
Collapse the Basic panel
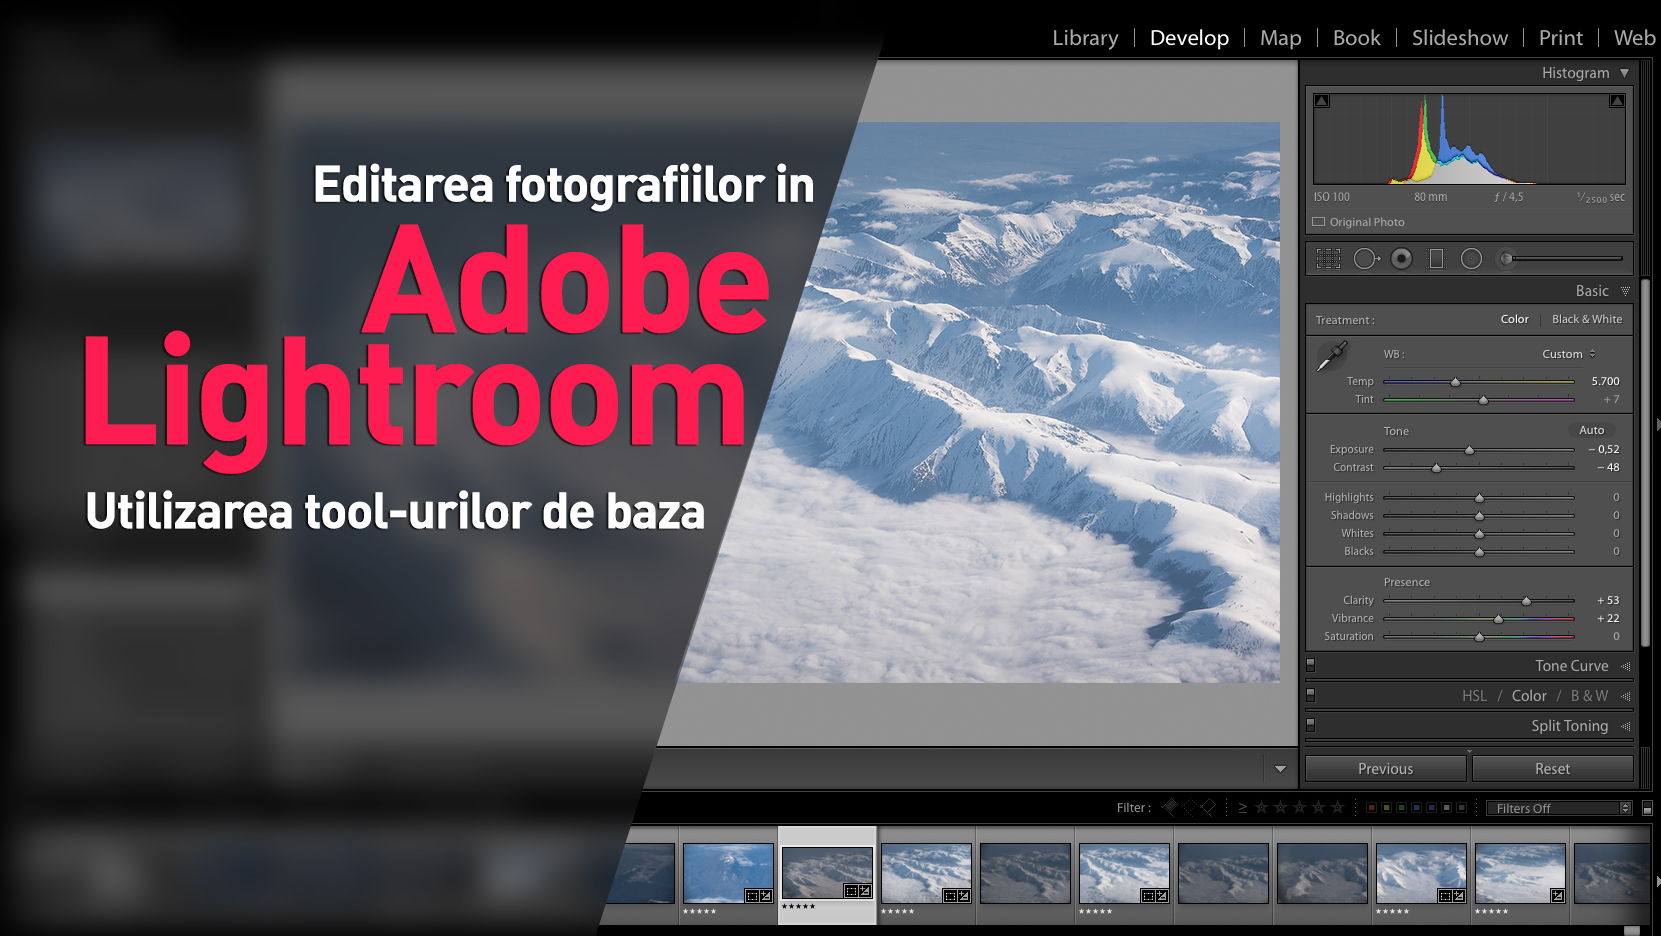coord(1625,291)
